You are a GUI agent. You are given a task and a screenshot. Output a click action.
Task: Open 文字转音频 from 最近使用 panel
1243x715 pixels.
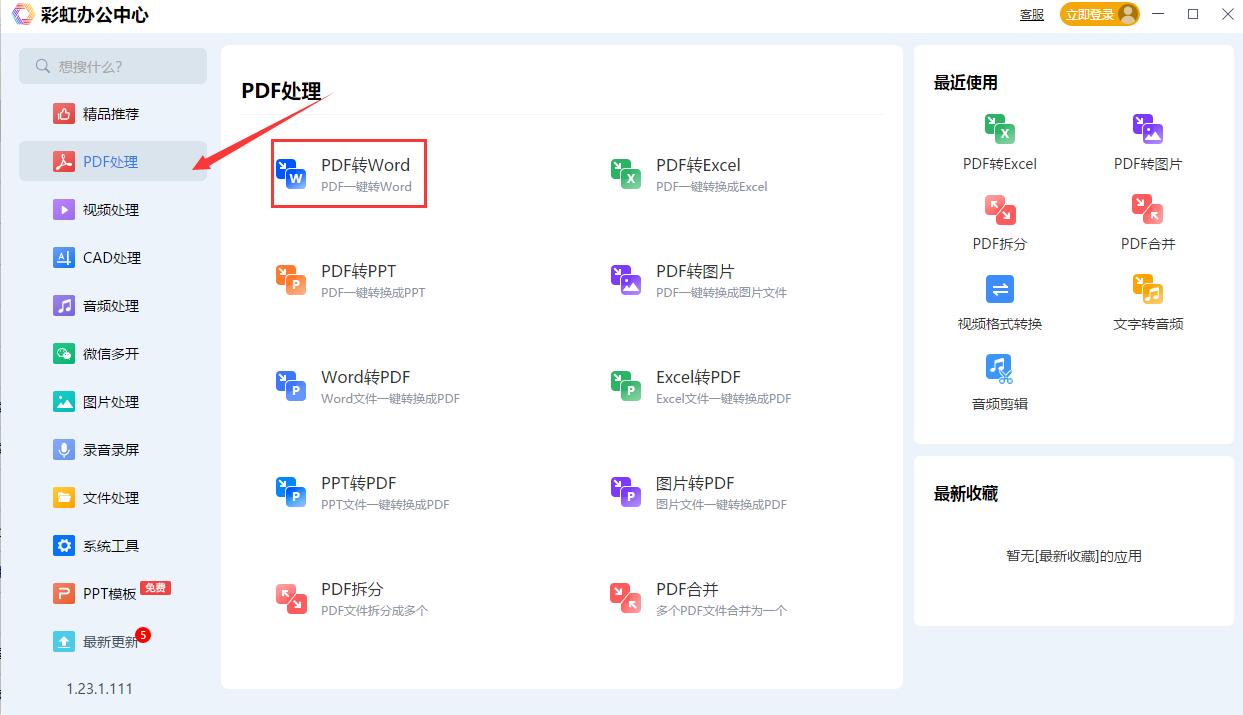[1147, 300]
